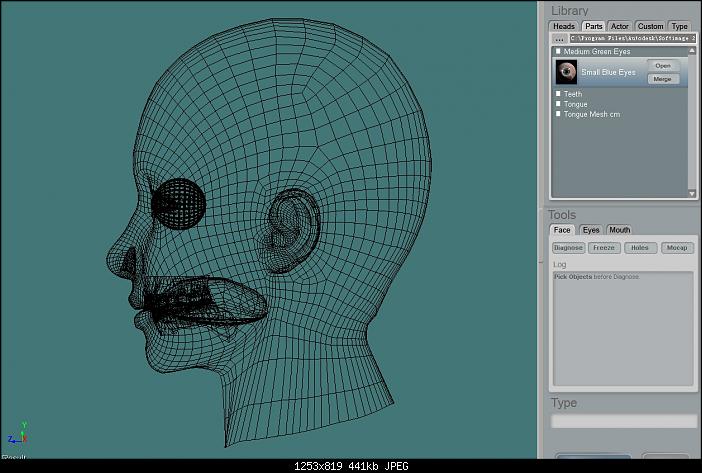Click the Holes button

[x=640, y=248]
